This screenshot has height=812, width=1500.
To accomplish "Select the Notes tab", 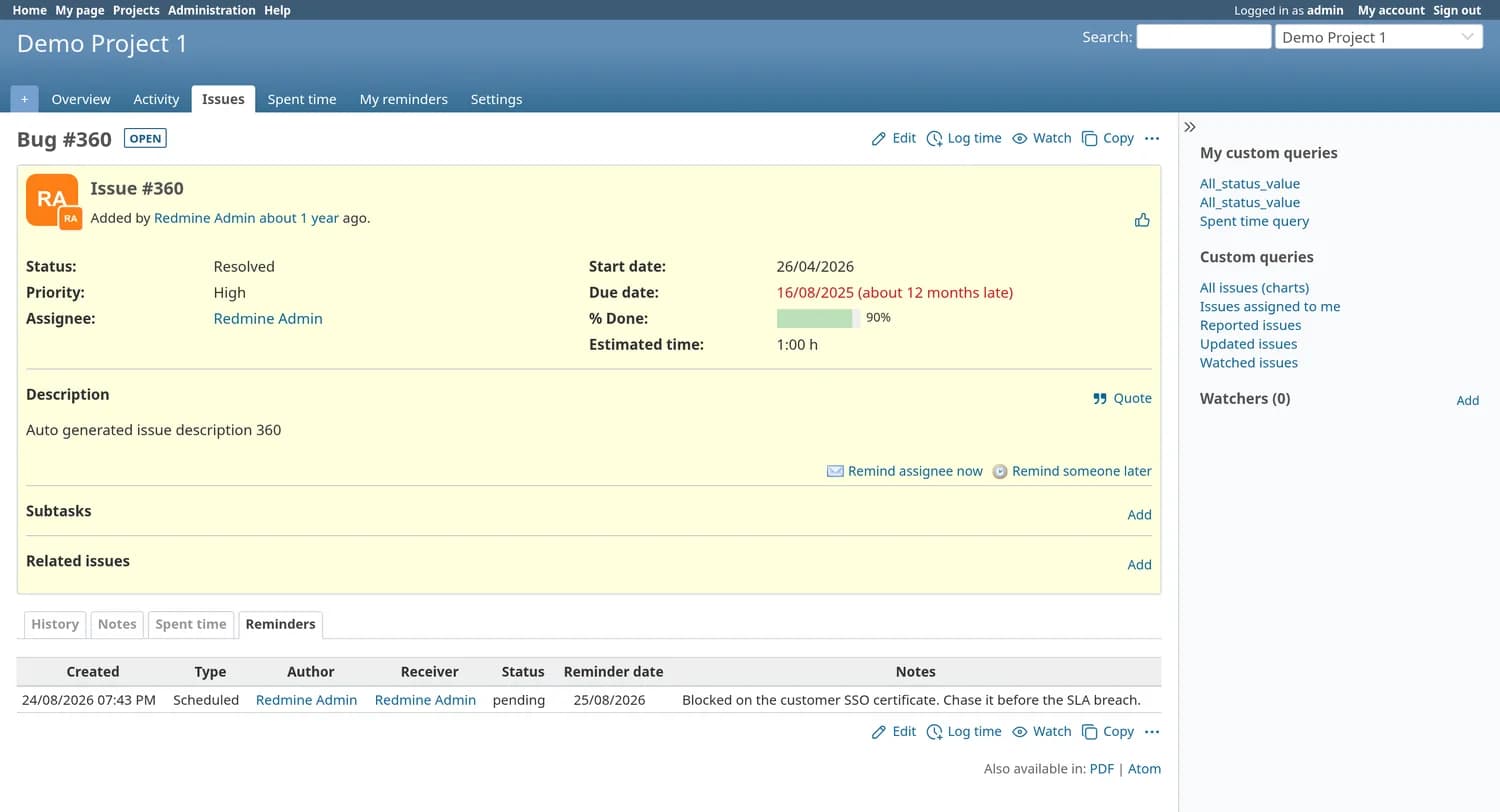I will coord(117,624).
